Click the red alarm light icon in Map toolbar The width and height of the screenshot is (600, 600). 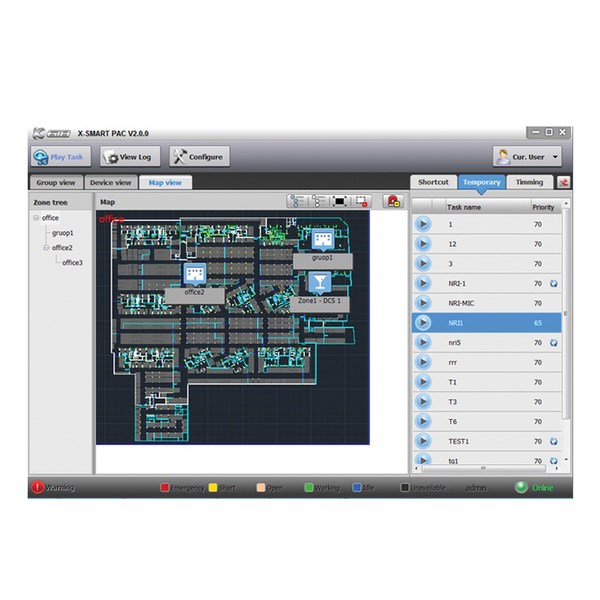pos(393,201)
